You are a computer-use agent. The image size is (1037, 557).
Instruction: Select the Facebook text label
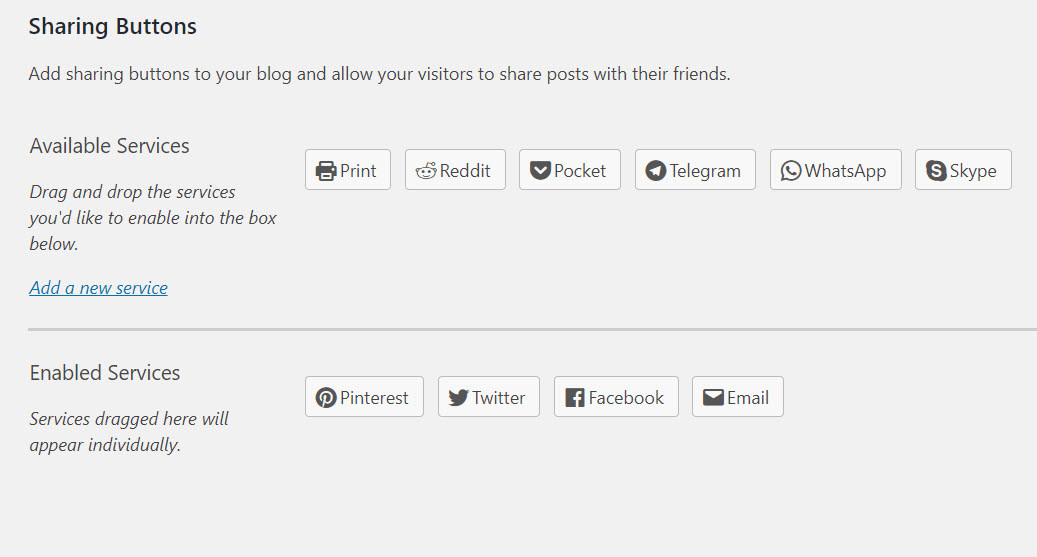626,398
